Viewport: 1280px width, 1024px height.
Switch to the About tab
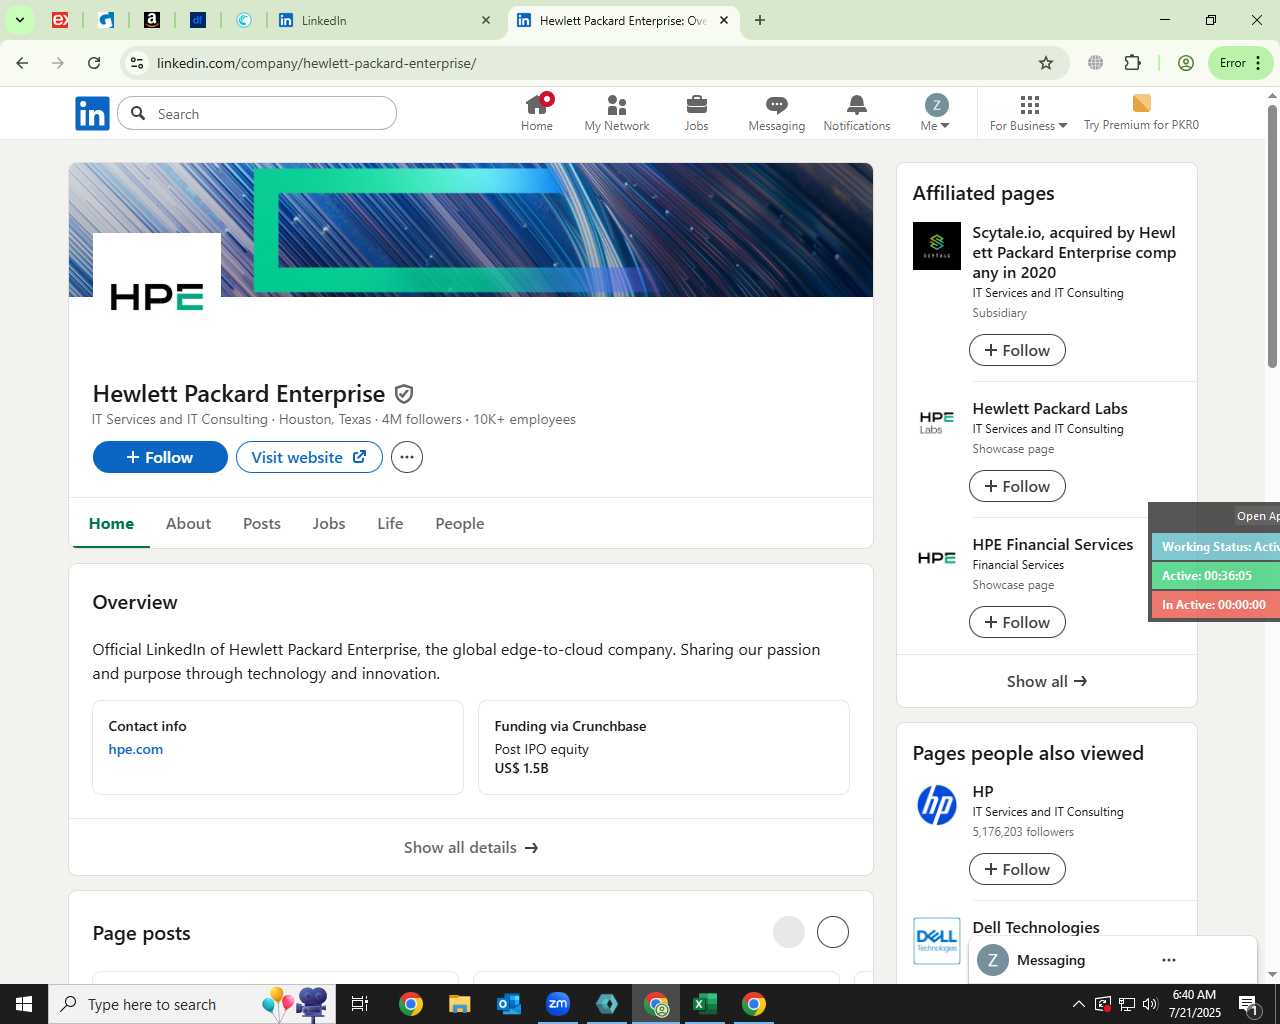[x=188, y=524]
